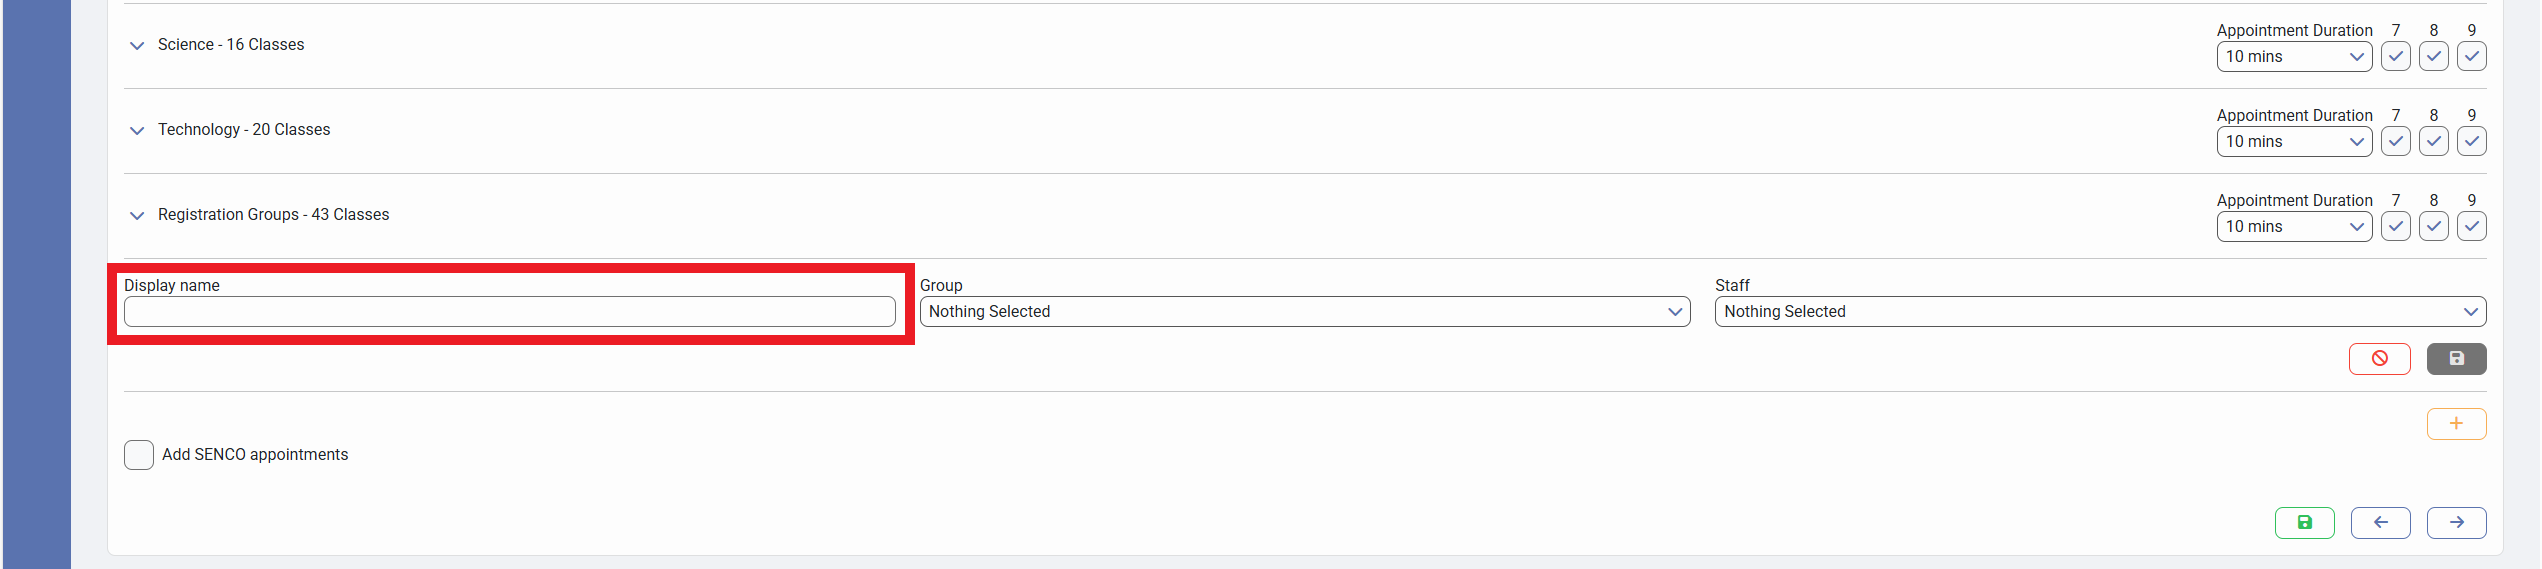Click the green save icon button

click(2304, 523)
